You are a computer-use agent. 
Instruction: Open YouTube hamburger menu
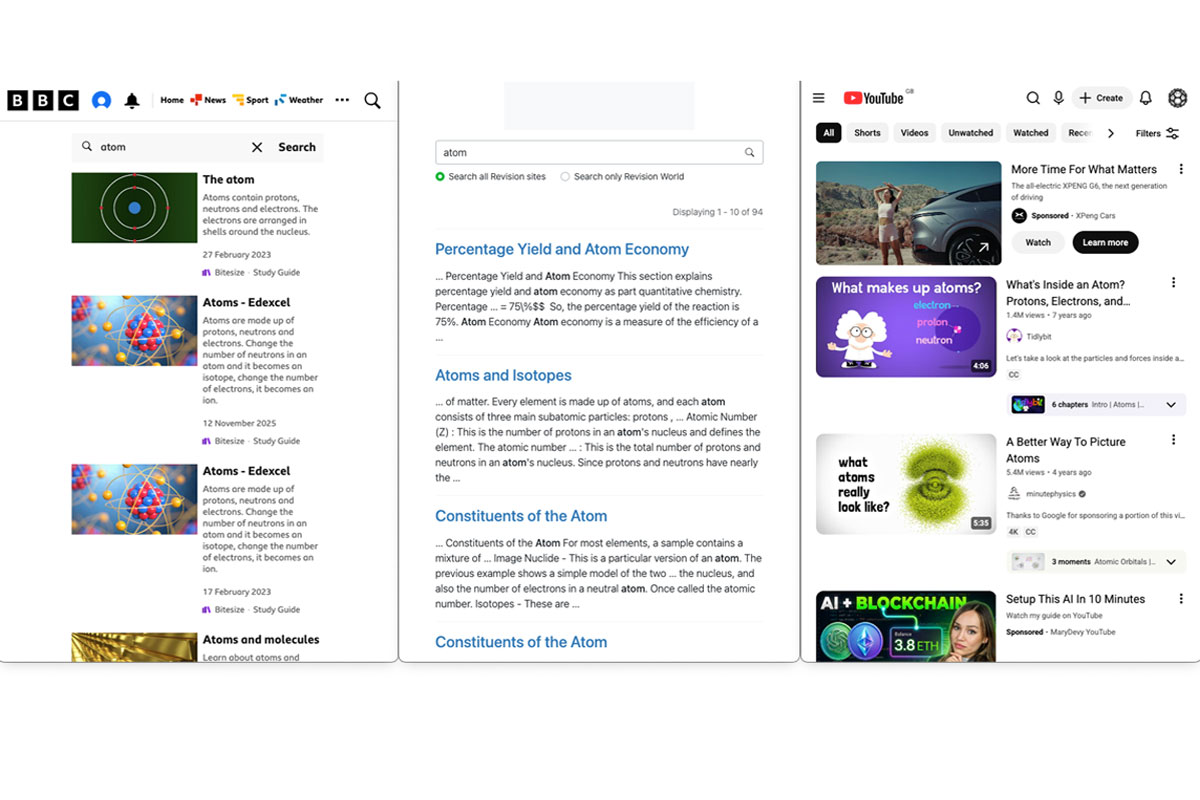click(818, 98)
